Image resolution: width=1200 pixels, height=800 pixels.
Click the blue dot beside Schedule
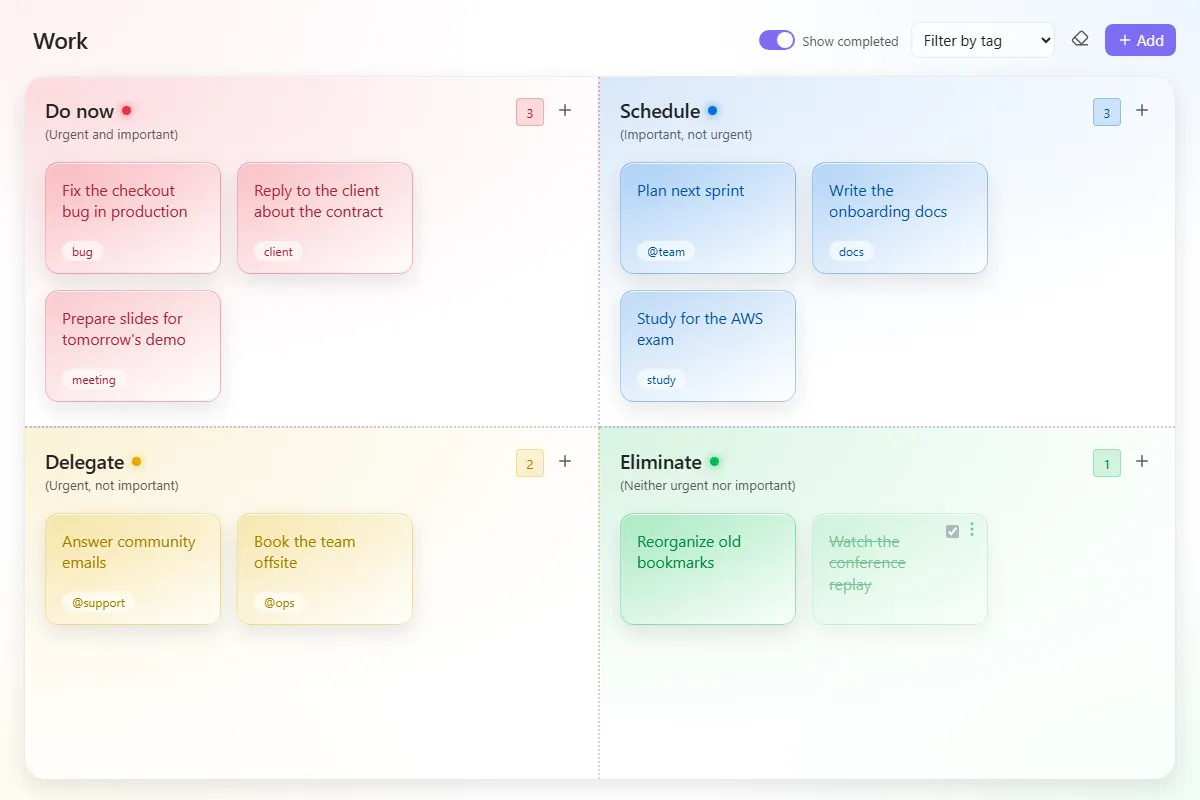[712, 110]
